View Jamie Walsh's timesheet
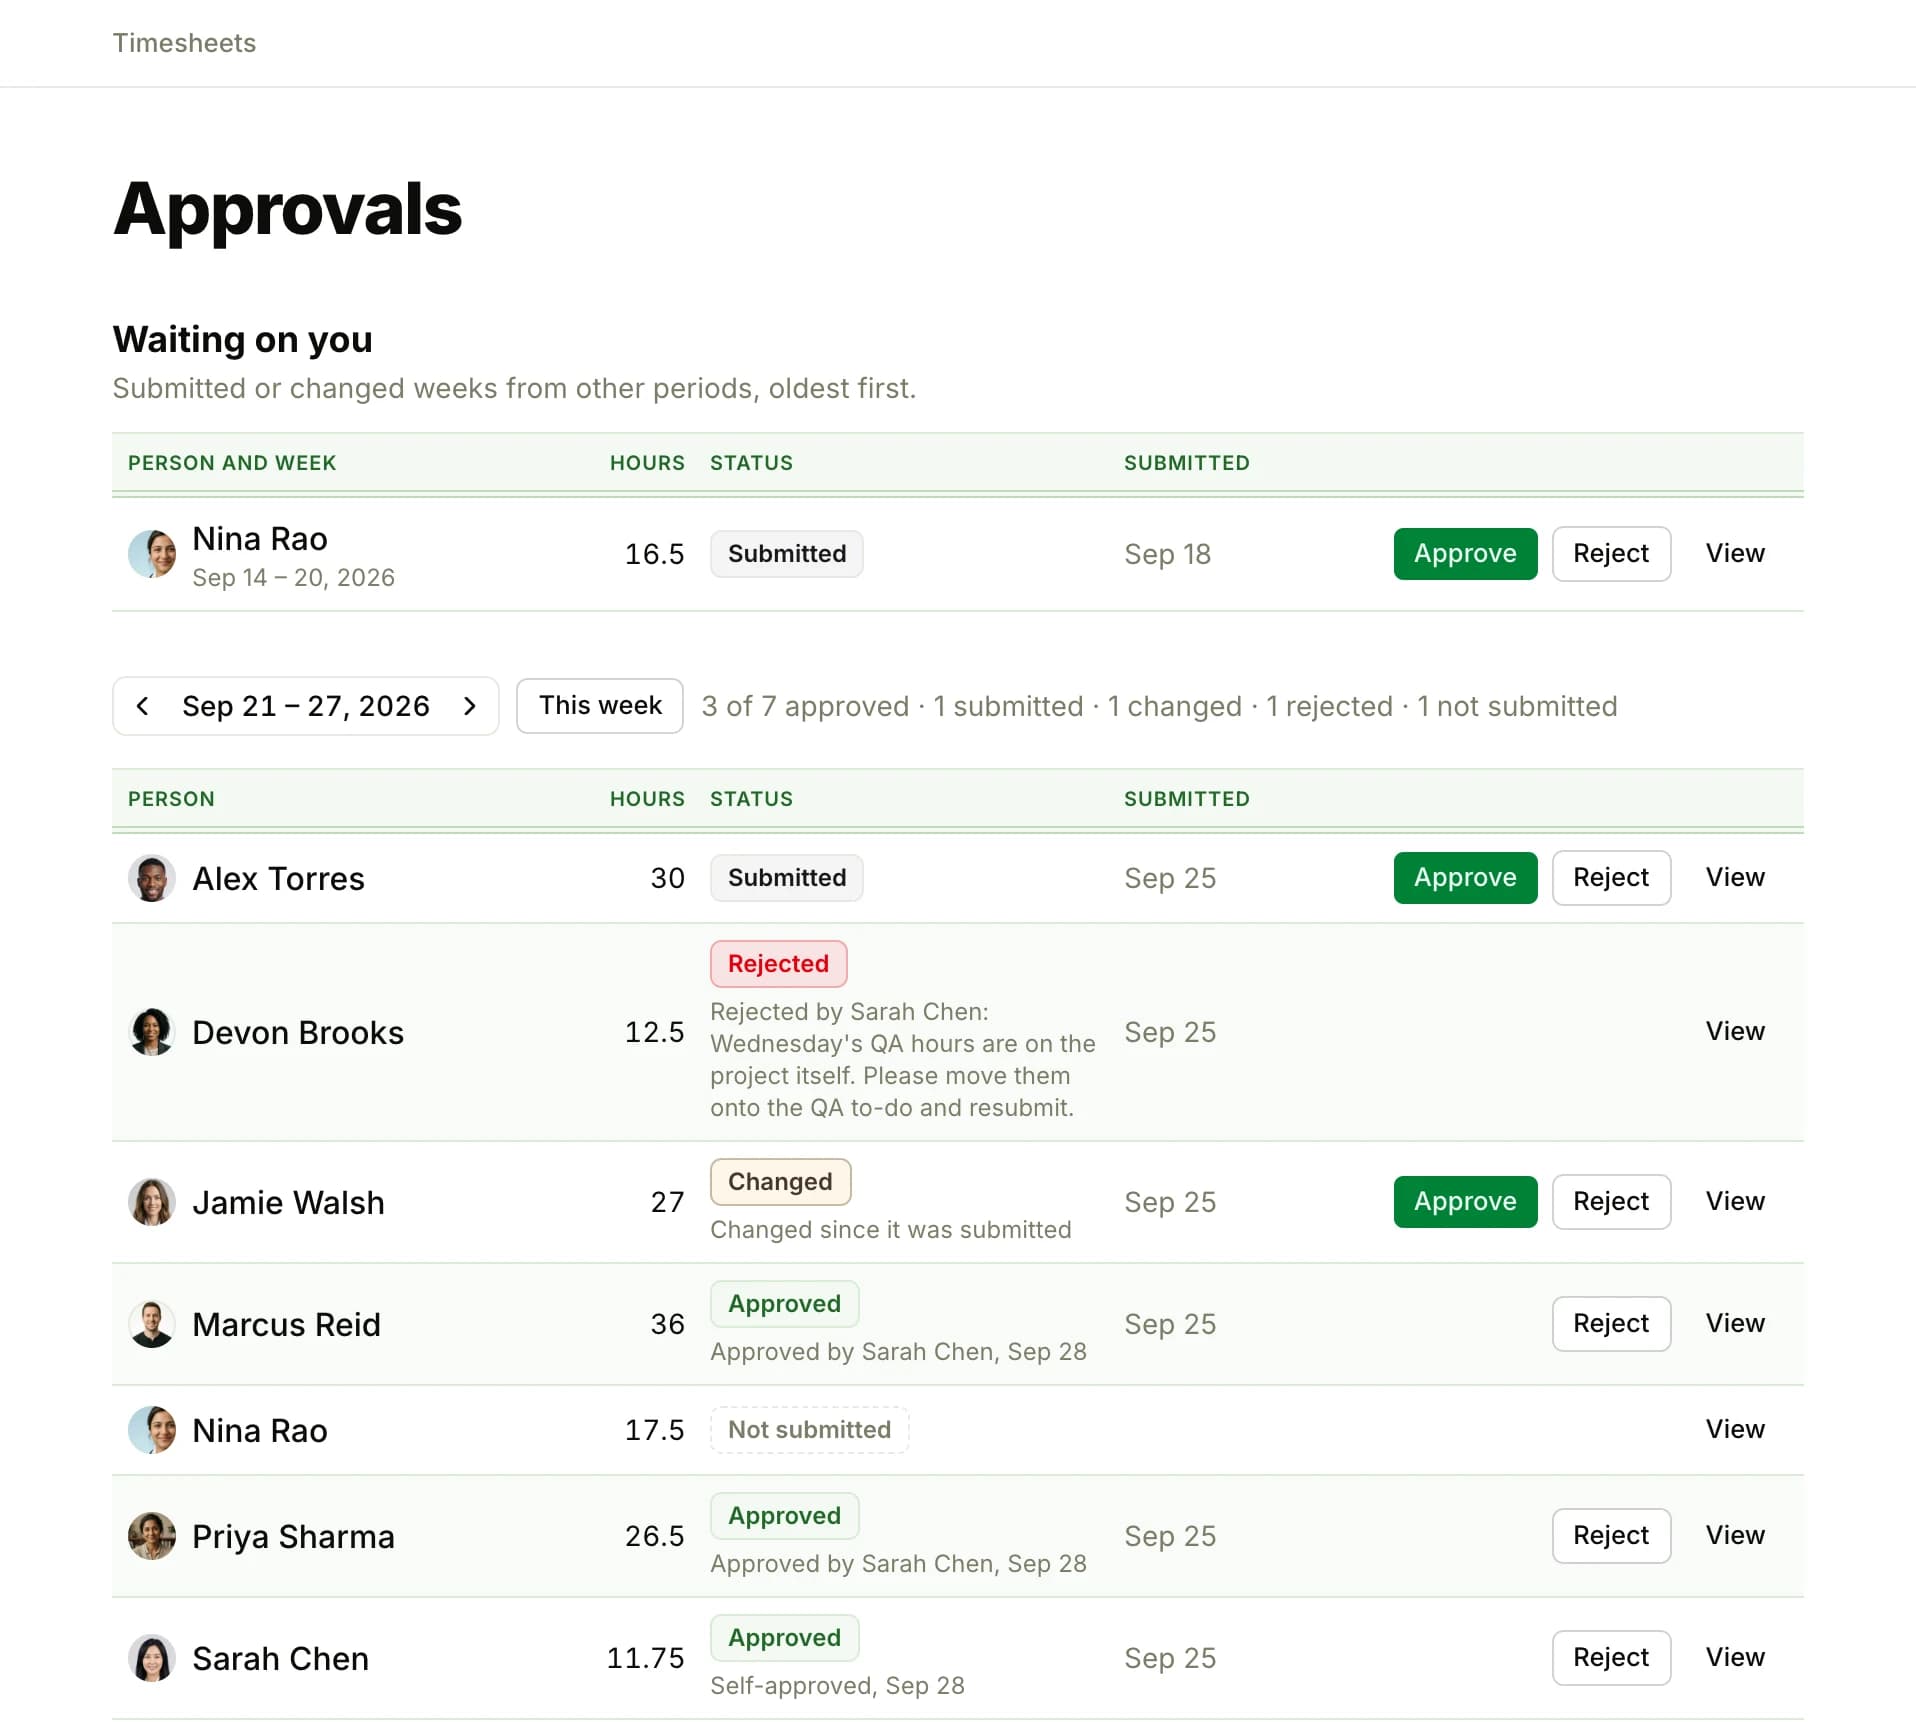The height and width of the screenshot is (1722, 1916). pos(1735,1202)
